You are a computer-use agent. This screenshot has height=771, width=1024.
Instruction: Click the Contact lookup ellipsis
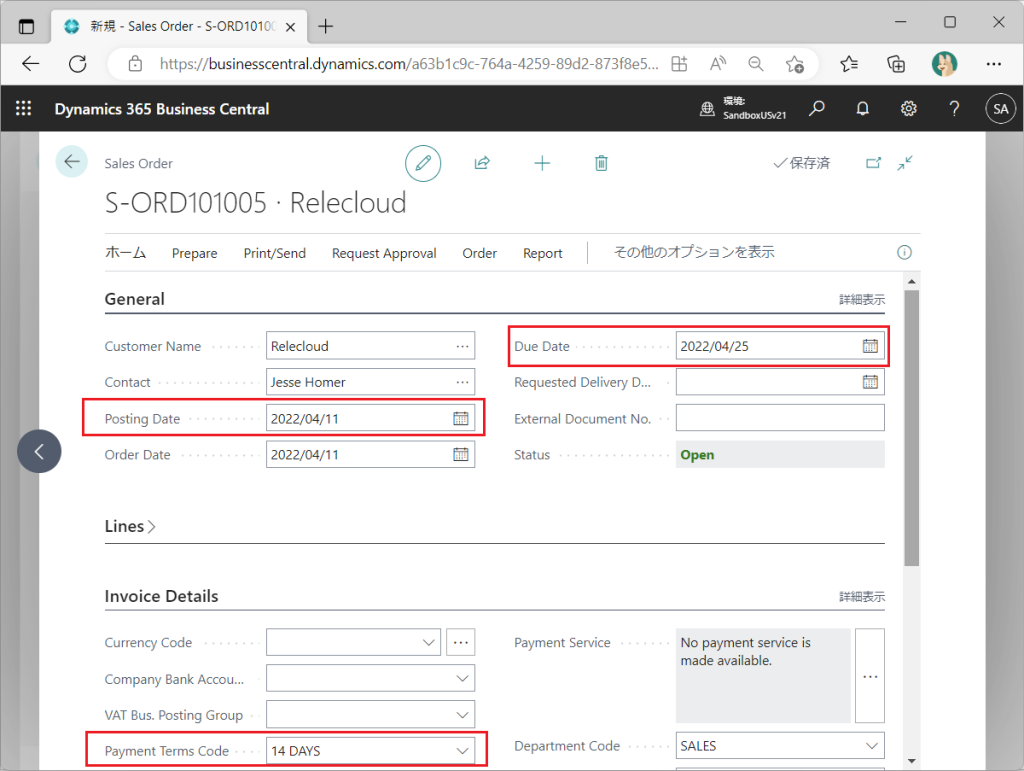click(x=462, y=382)
